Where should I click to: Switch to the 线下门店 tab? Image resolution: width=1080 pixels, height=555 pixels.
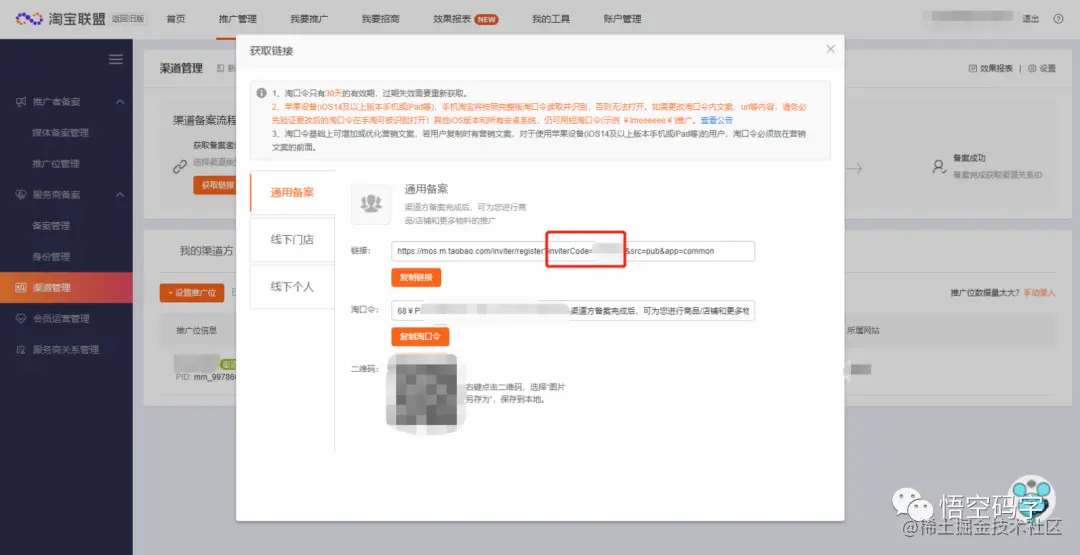[292, 240]
